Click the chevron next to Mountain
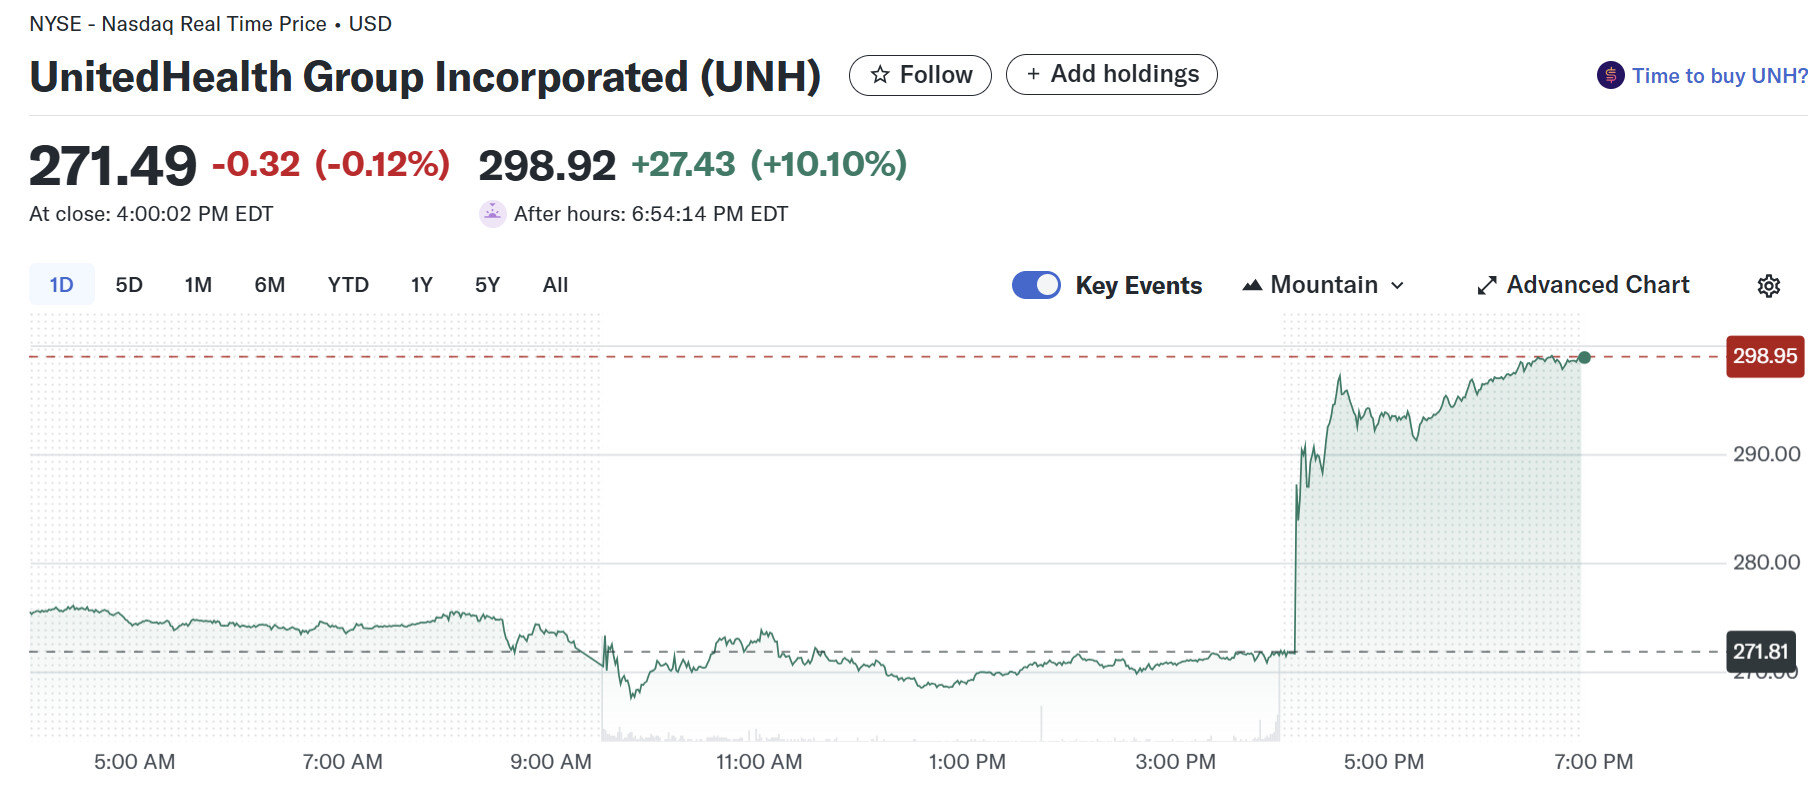 tap(1397, 286)
